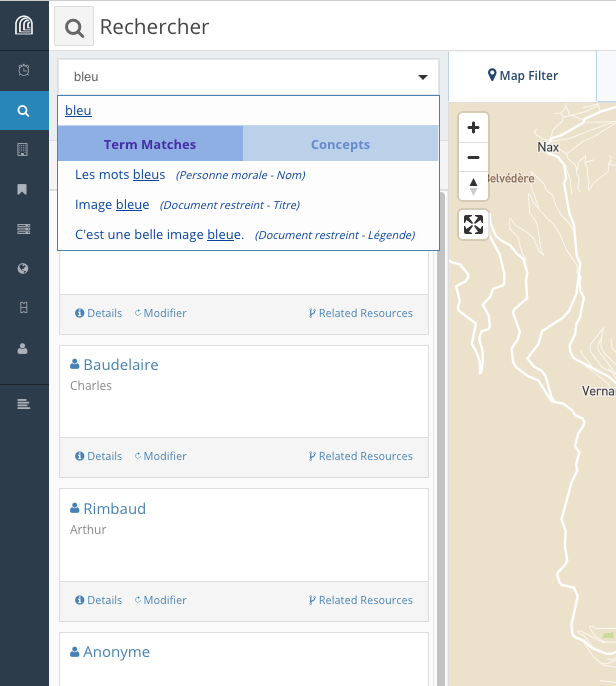This screenshot has width=616, height=686.
Task: Zoom in on the map
Action: tap(473, 128)
